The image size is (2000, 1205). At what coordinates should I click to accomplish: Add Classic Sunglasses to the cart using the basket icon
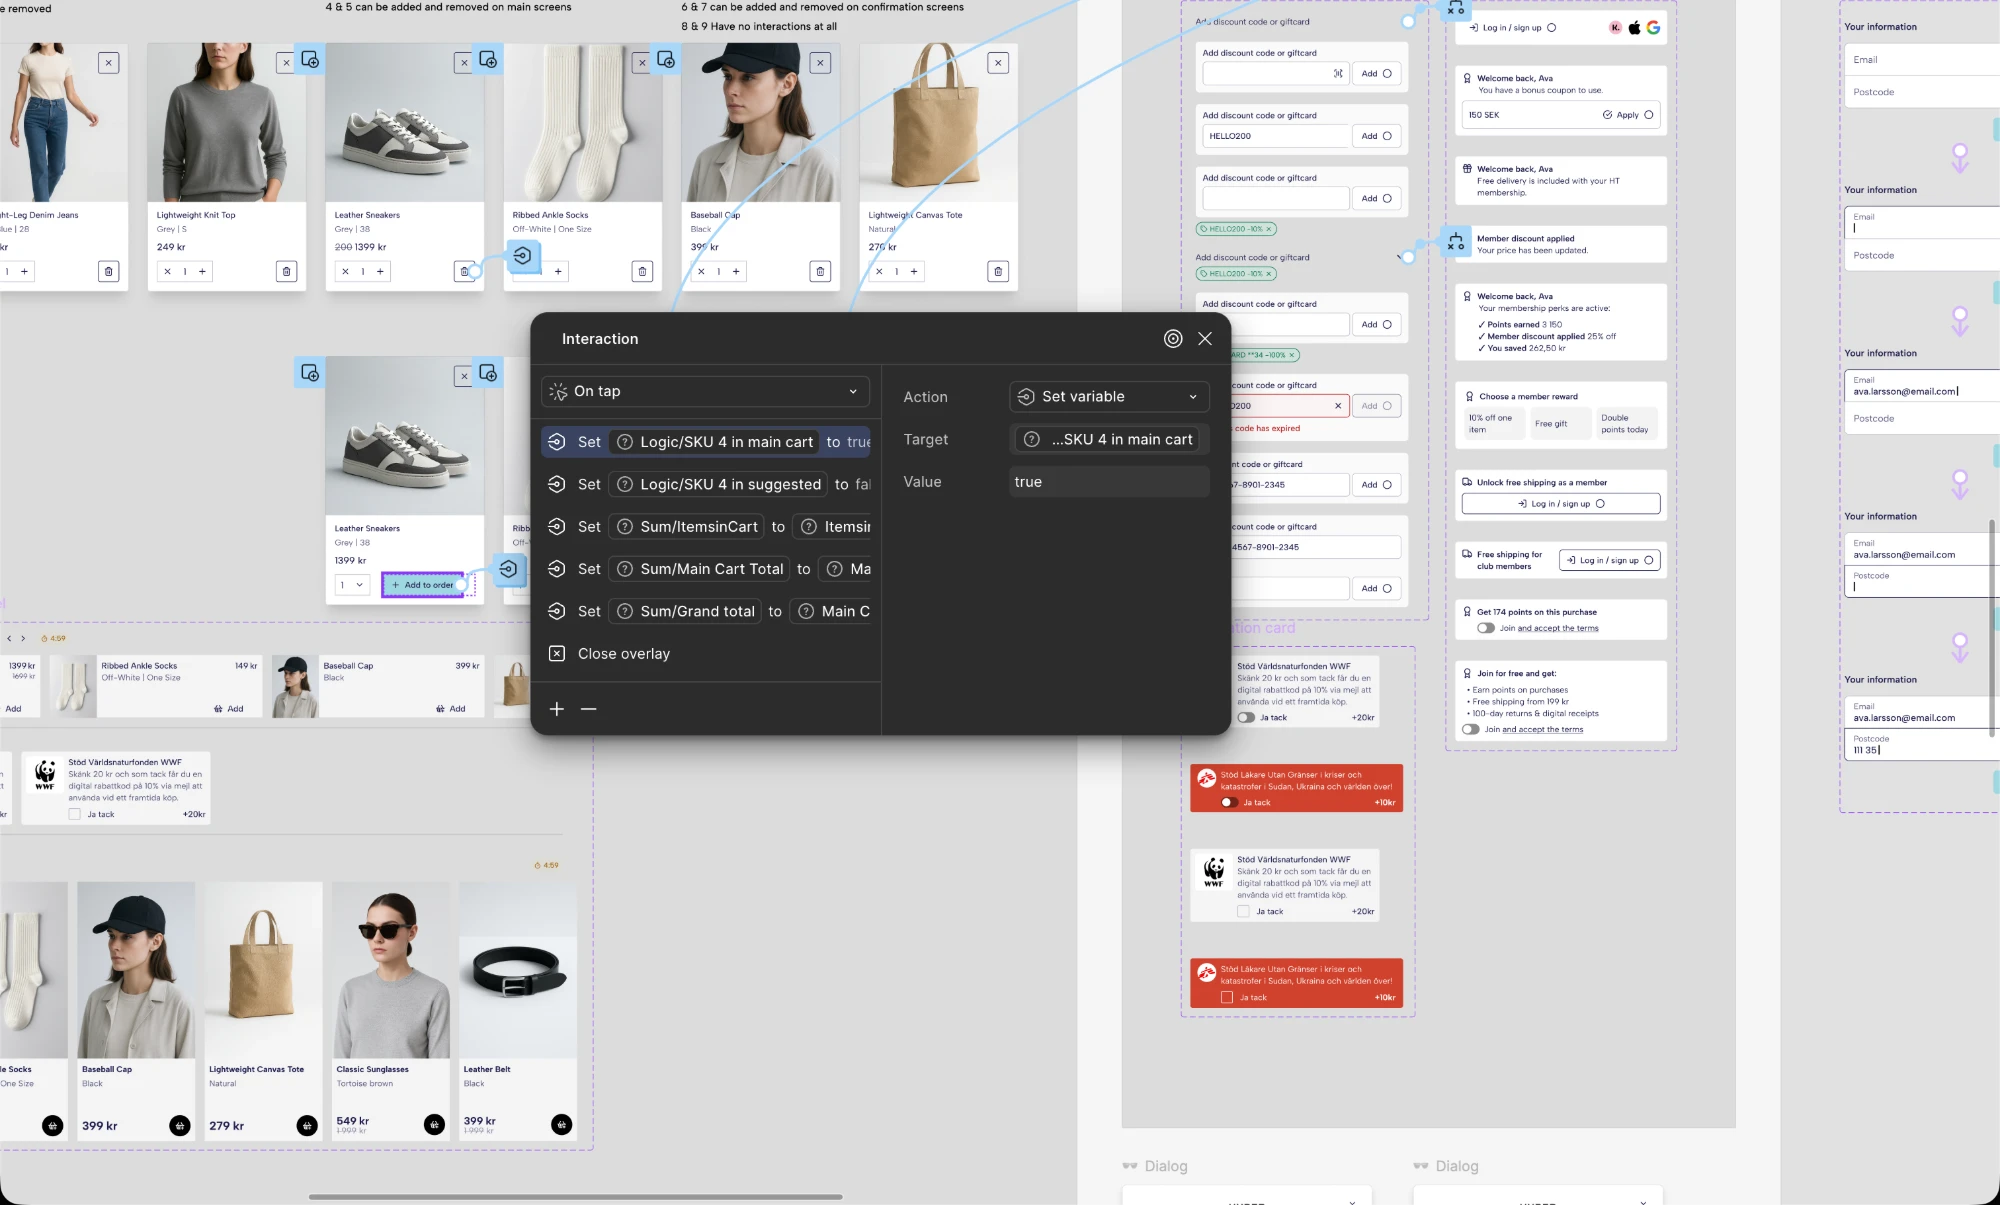coord(435,1125)
